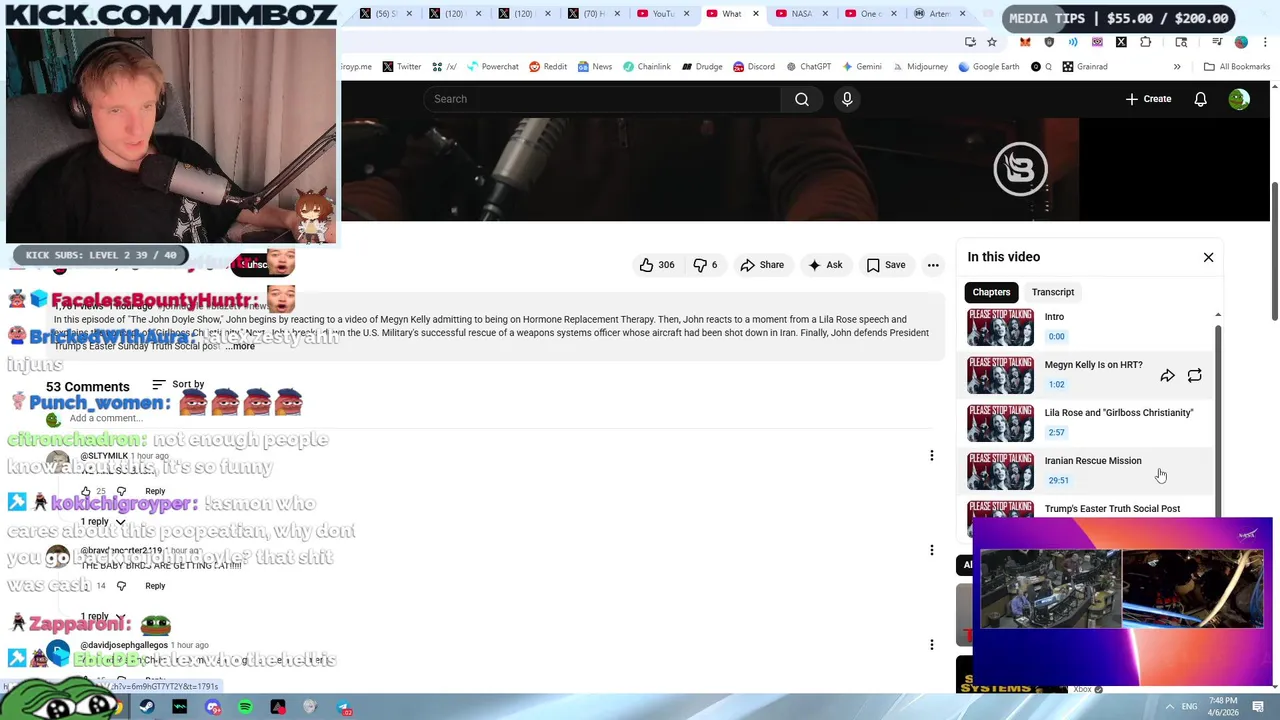
Task: Click the channel watermark logo on the video
Action: point(1020,168)
